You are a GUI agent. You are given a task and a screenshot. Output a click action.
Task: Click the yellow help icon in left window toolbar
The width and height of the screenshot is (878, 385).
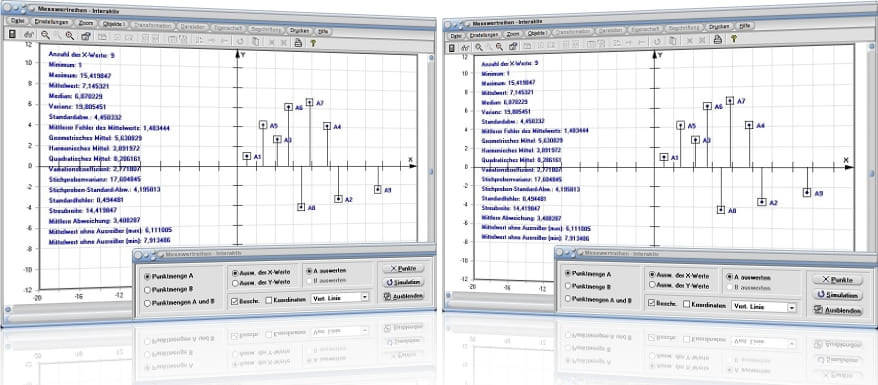point(313,42)
